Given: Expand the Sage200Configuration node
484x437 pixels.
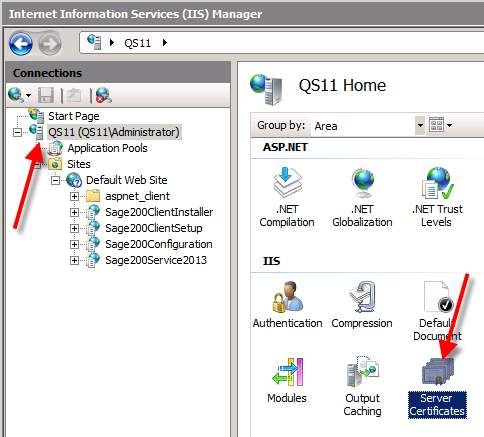Looking at the screenshot, I should pos(74,244).
